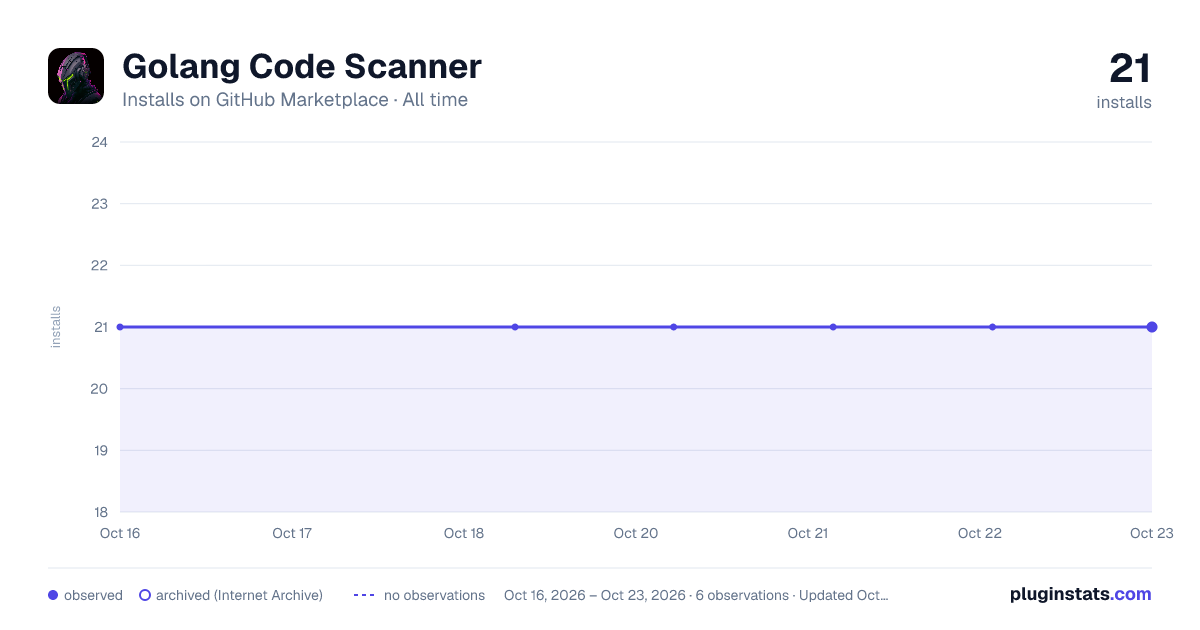The height and width of the screenshot is (630, 1200).
Task: Open the pluginstats.com link
Action: pyautogui.click(x=1080, y=594)
